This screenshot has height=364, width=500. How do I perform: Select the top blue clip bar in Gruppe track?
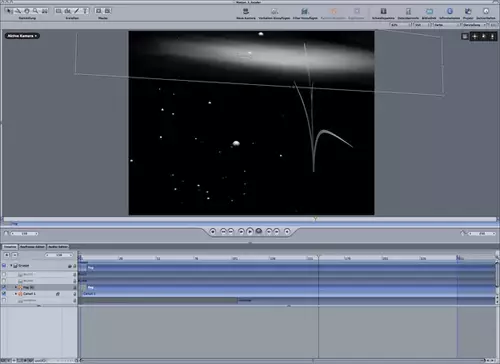click(287, 267)
